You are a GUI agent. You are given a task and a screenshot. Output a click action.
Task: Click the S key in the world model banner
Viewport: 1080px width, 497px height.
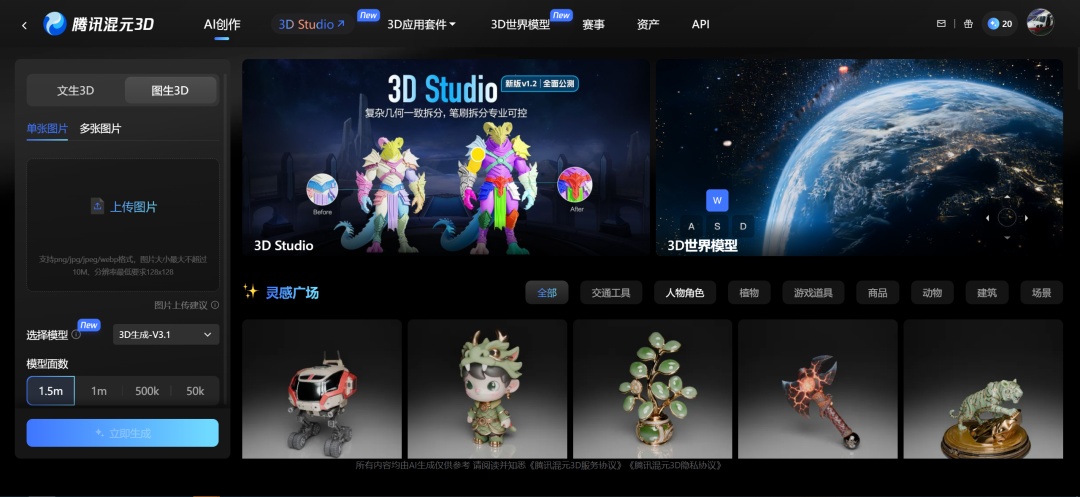tap(717, 226)
